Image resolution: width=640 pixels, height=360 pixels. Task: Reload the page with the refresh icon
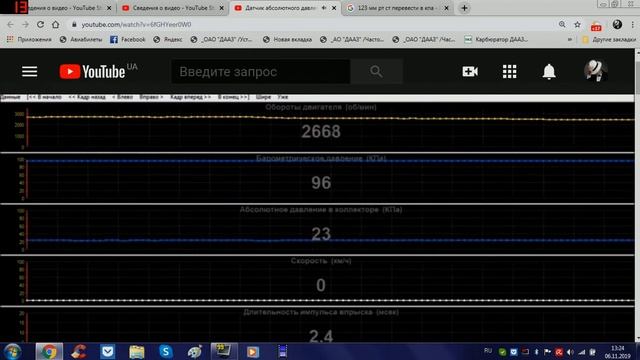40,24
